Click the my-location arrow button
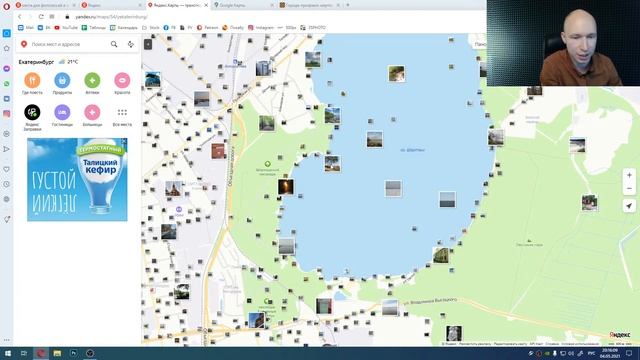640x360 pixels. tap(629, 206)
